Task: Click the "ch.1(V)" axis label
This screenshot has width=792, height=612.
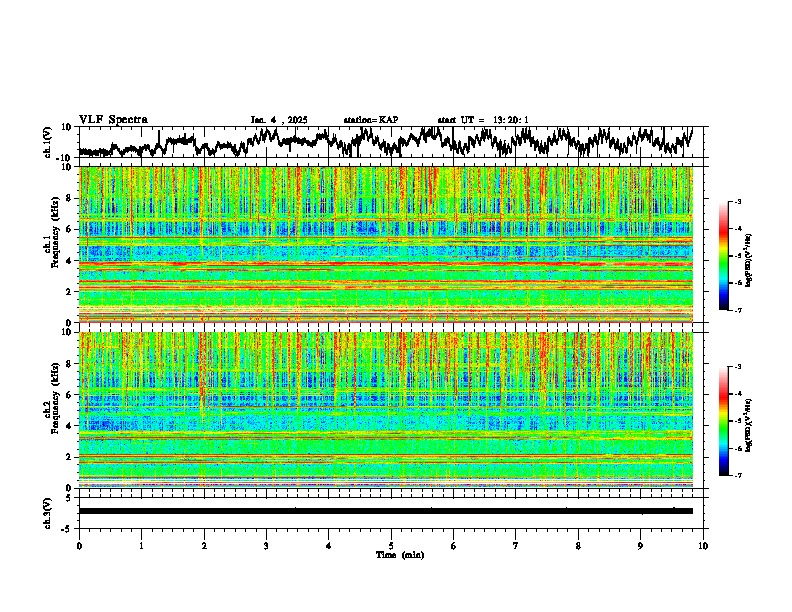Action: [x=48, y=142]
